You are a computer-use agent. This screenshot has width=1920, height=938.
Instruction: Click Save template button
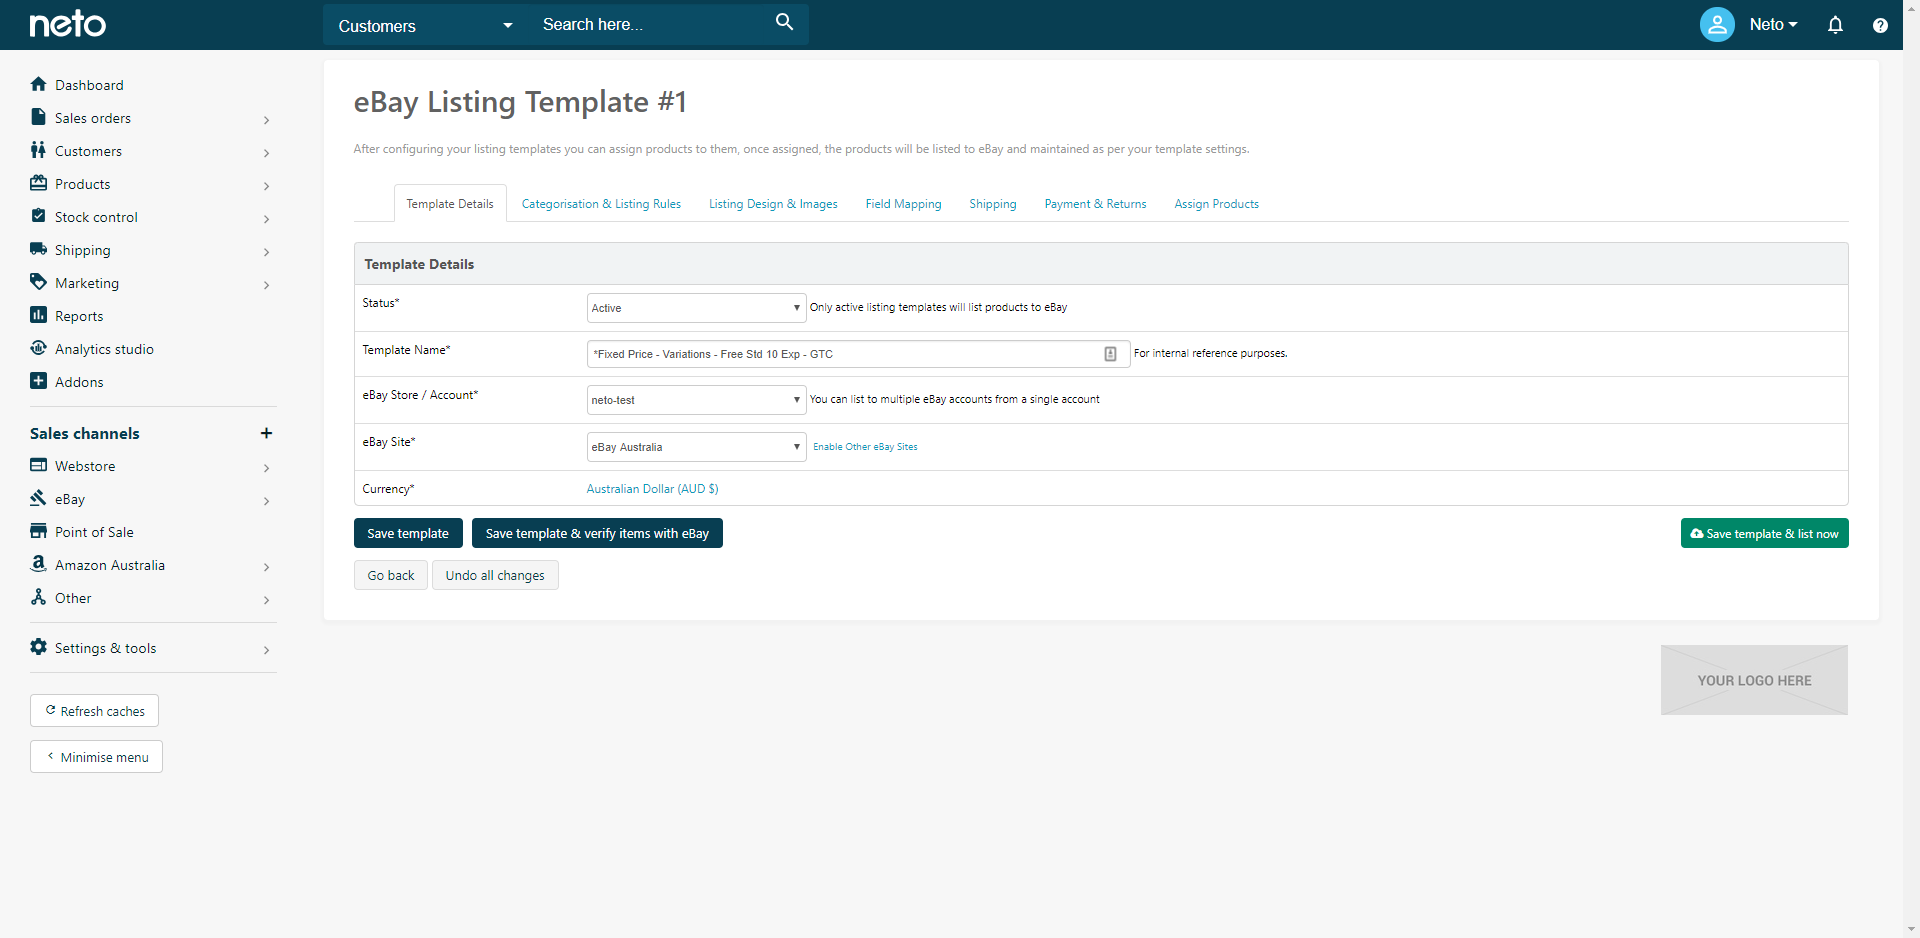pos(408,533)
